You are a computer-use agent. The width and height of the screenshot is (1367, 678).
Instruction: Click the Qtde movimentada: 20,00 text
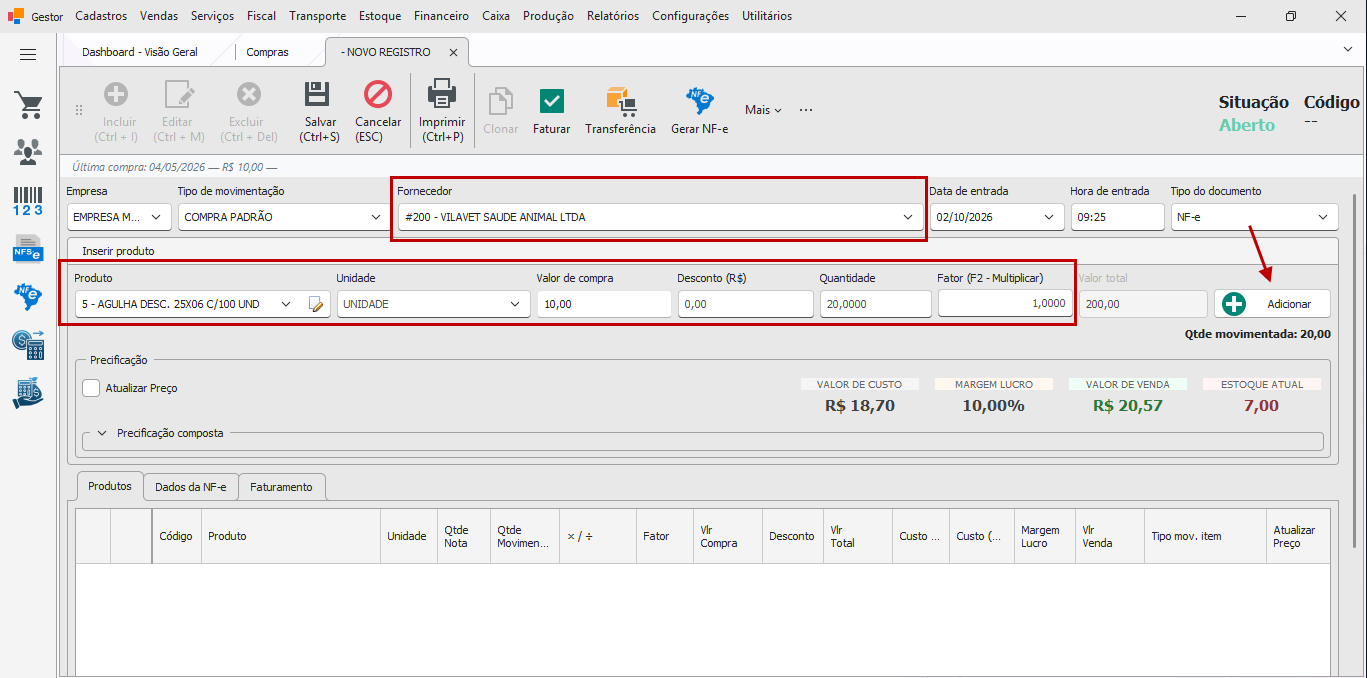pos(1257,335)
